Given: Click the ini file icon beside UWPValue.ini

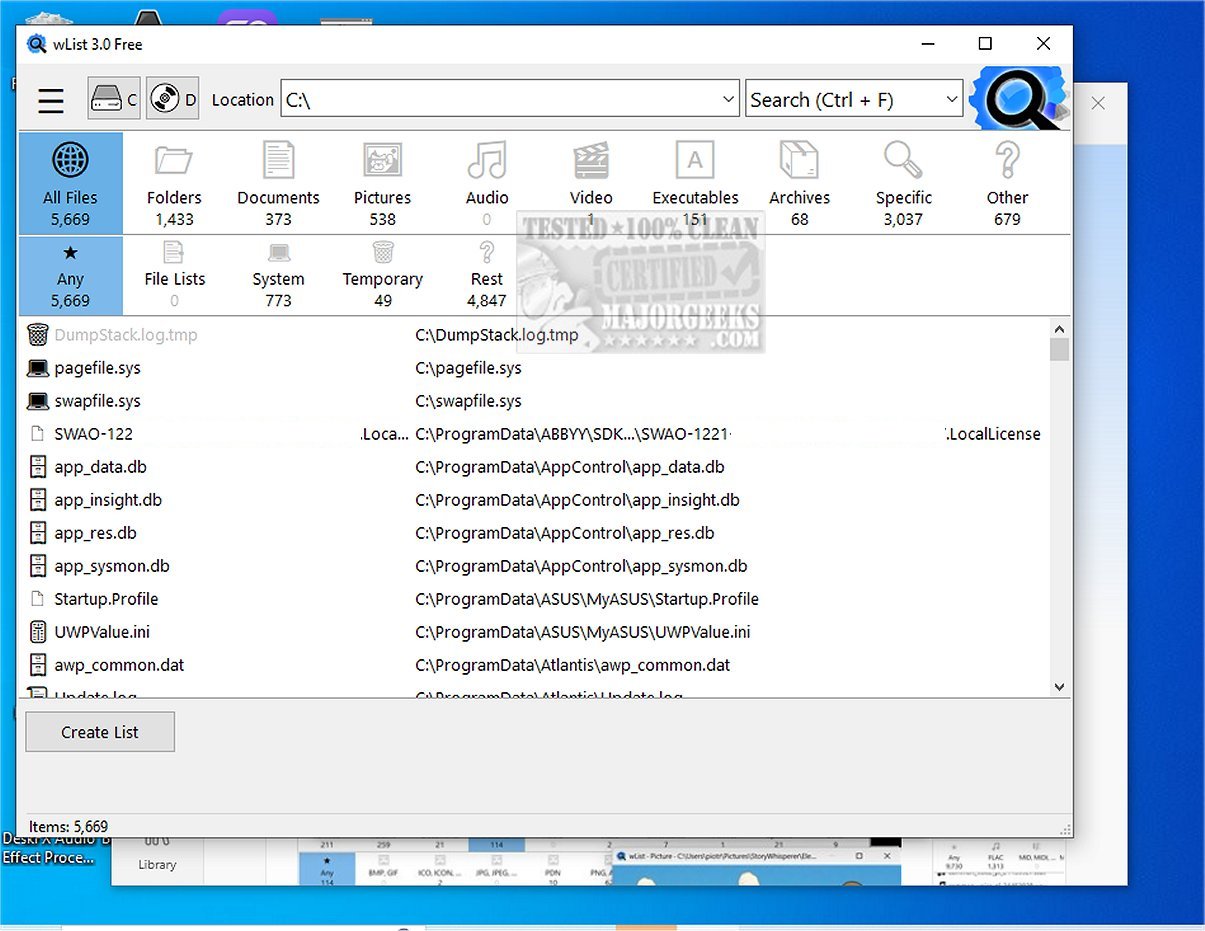Looking at the screenshot, I should pyautogui.click(x=38, y=632).
